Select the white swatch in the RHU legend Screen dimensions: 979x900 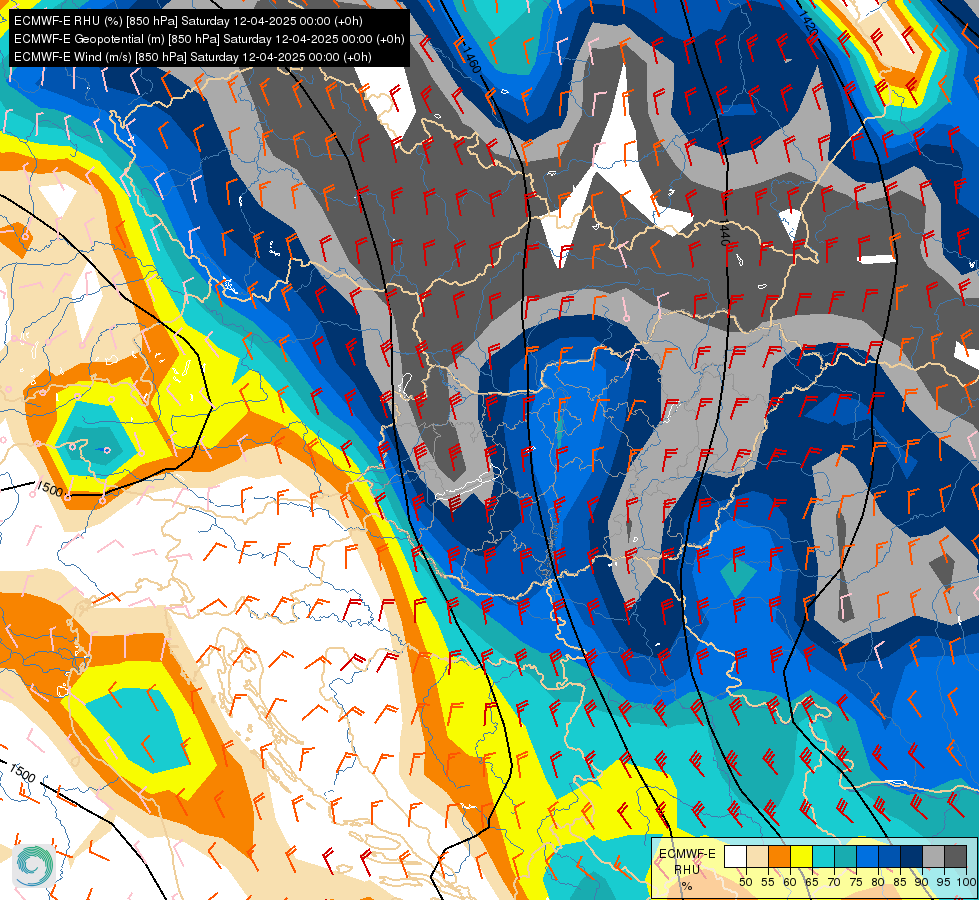(735, 856)
